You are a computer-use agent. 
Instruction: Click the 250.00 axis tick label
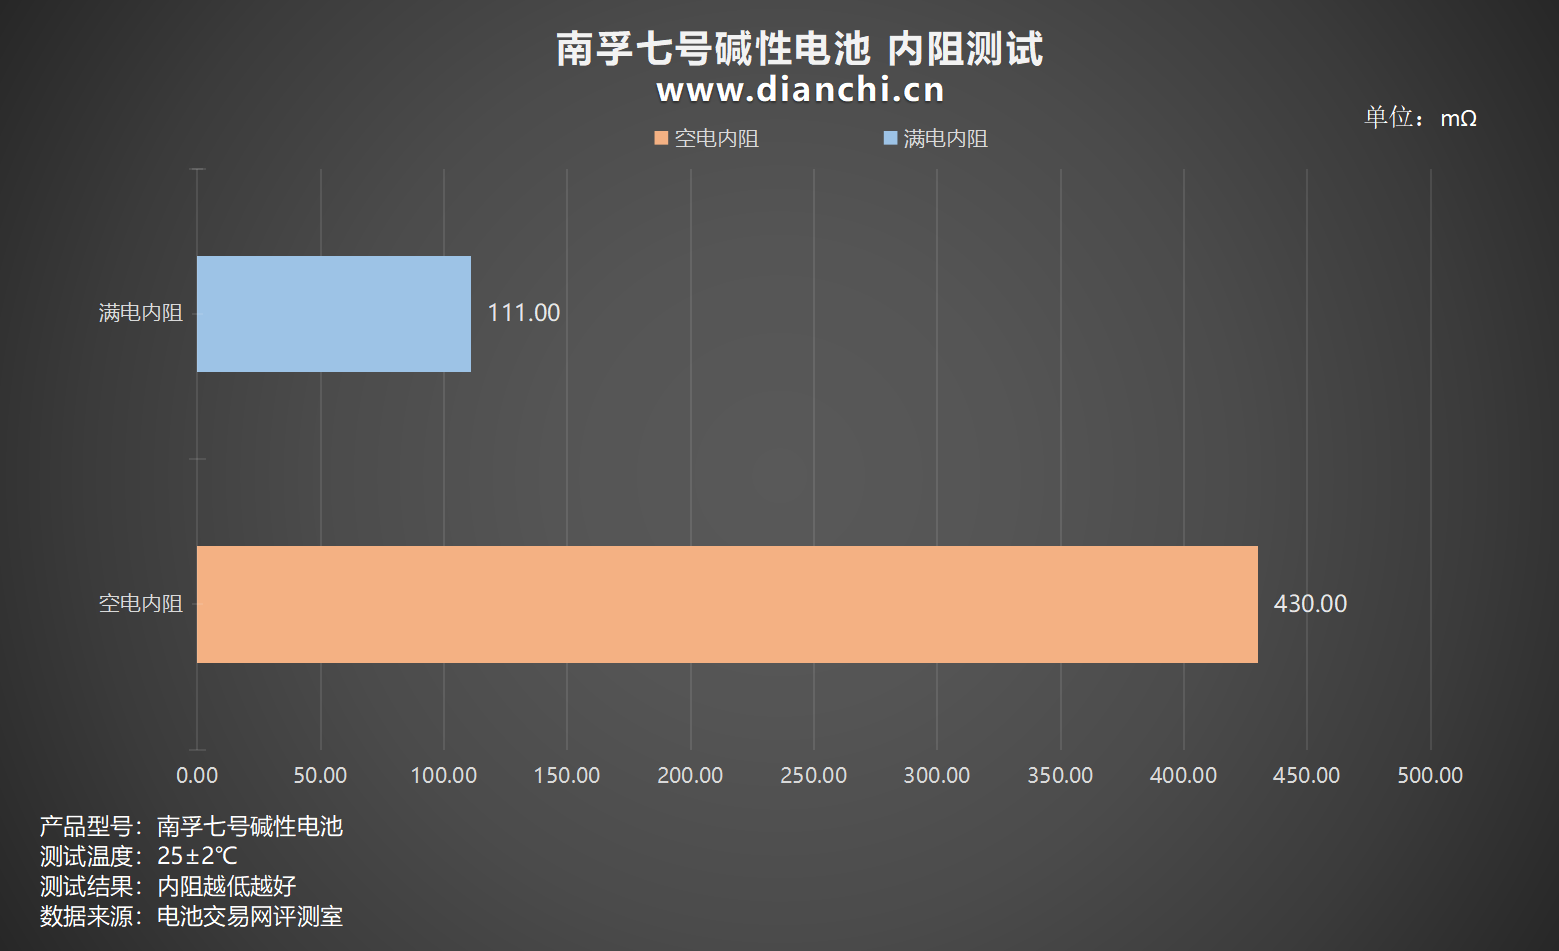pyautogui.click(x=814, y=775)
